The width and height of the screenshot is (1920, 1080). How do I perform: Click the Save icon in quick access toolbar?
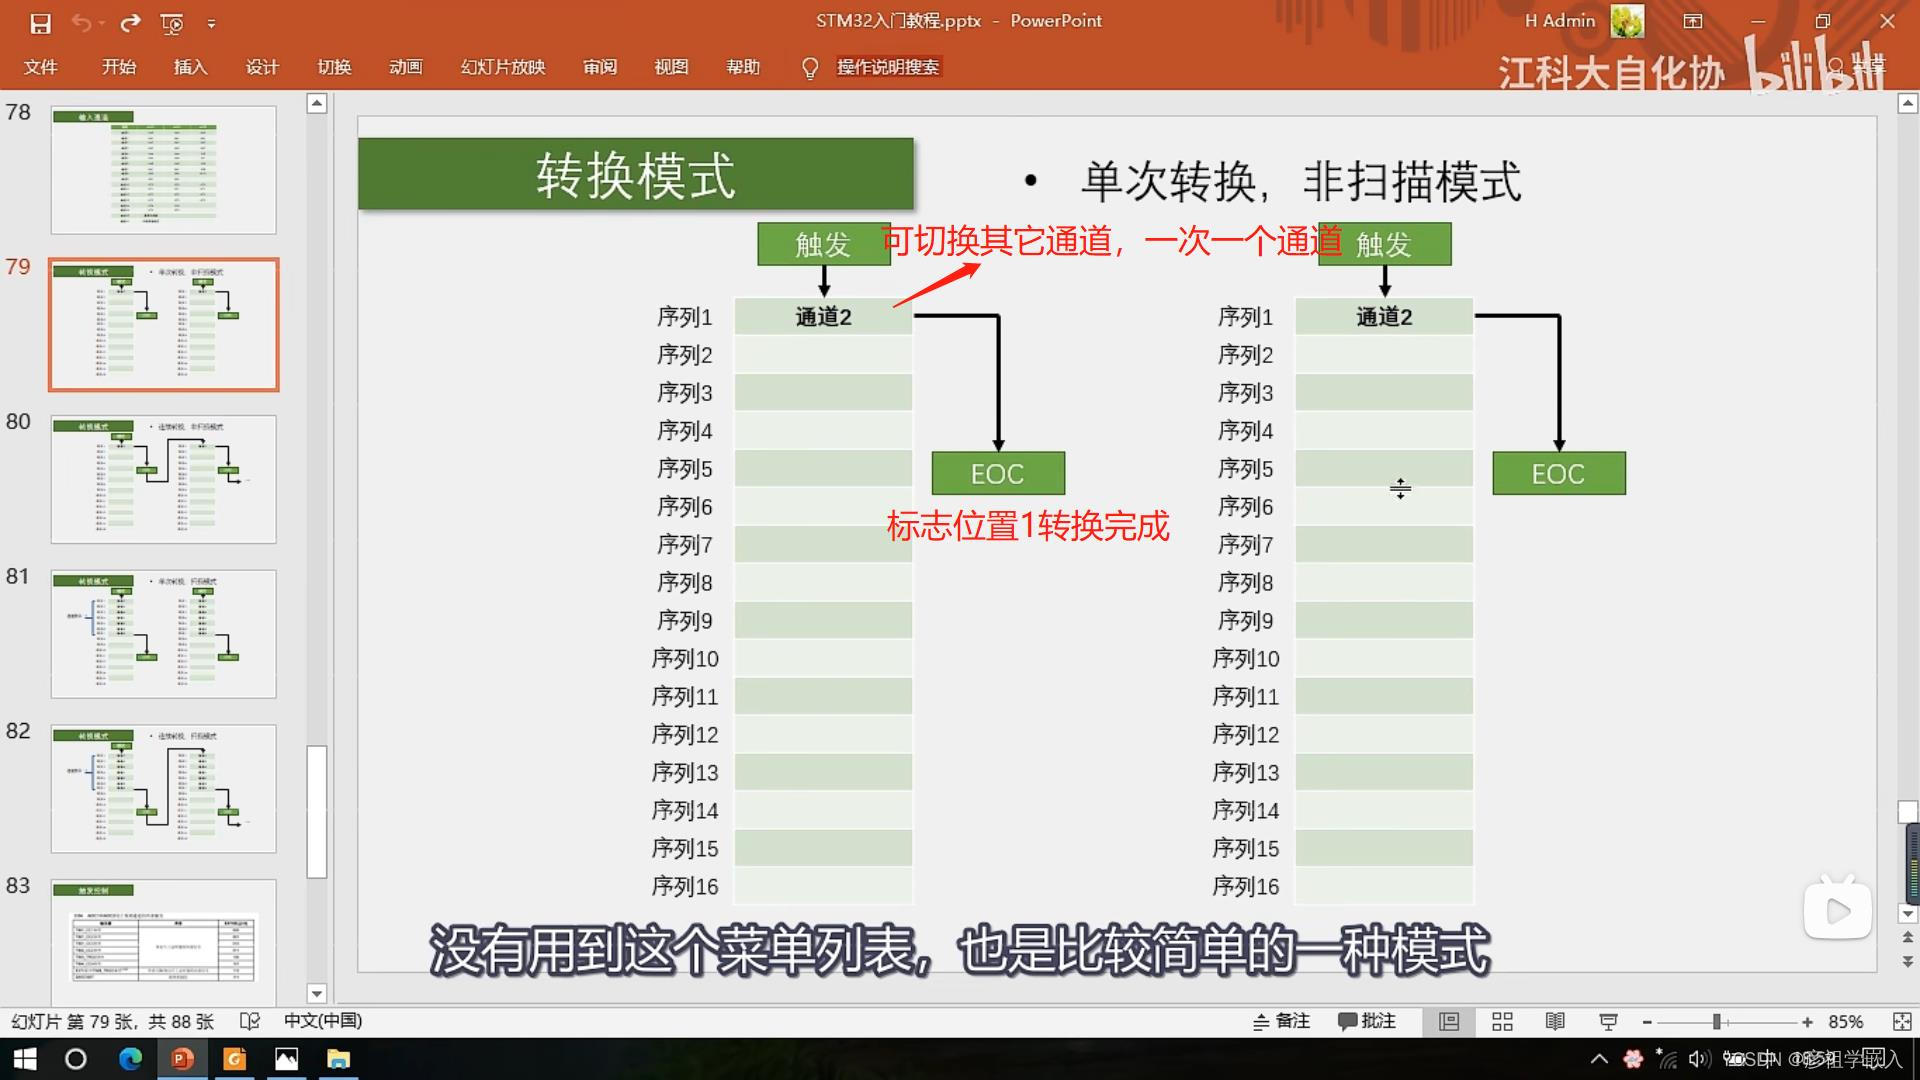point(40,23)
